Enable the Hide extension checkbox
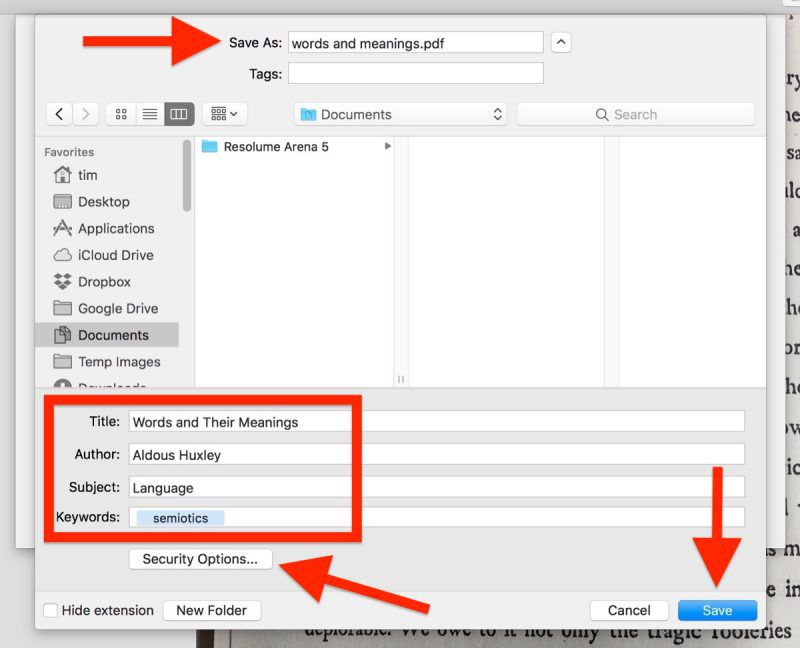Screen dimensions: 800x648 (51, 610)
